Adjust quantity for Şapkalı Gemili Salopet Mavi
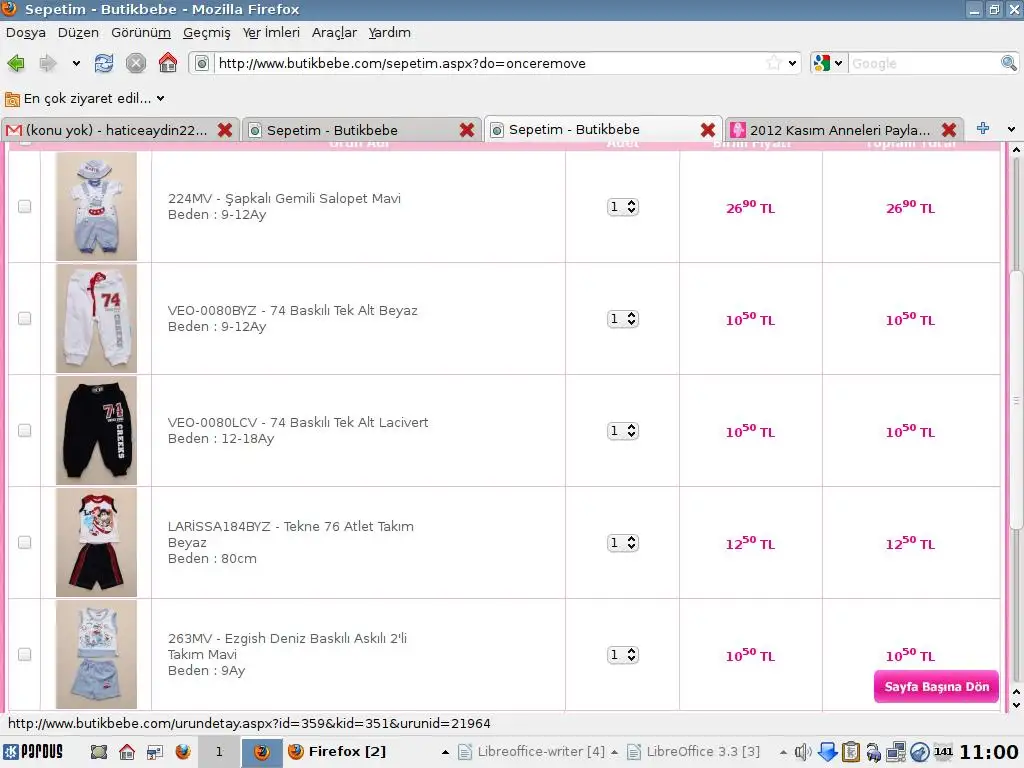 (622, 207)
